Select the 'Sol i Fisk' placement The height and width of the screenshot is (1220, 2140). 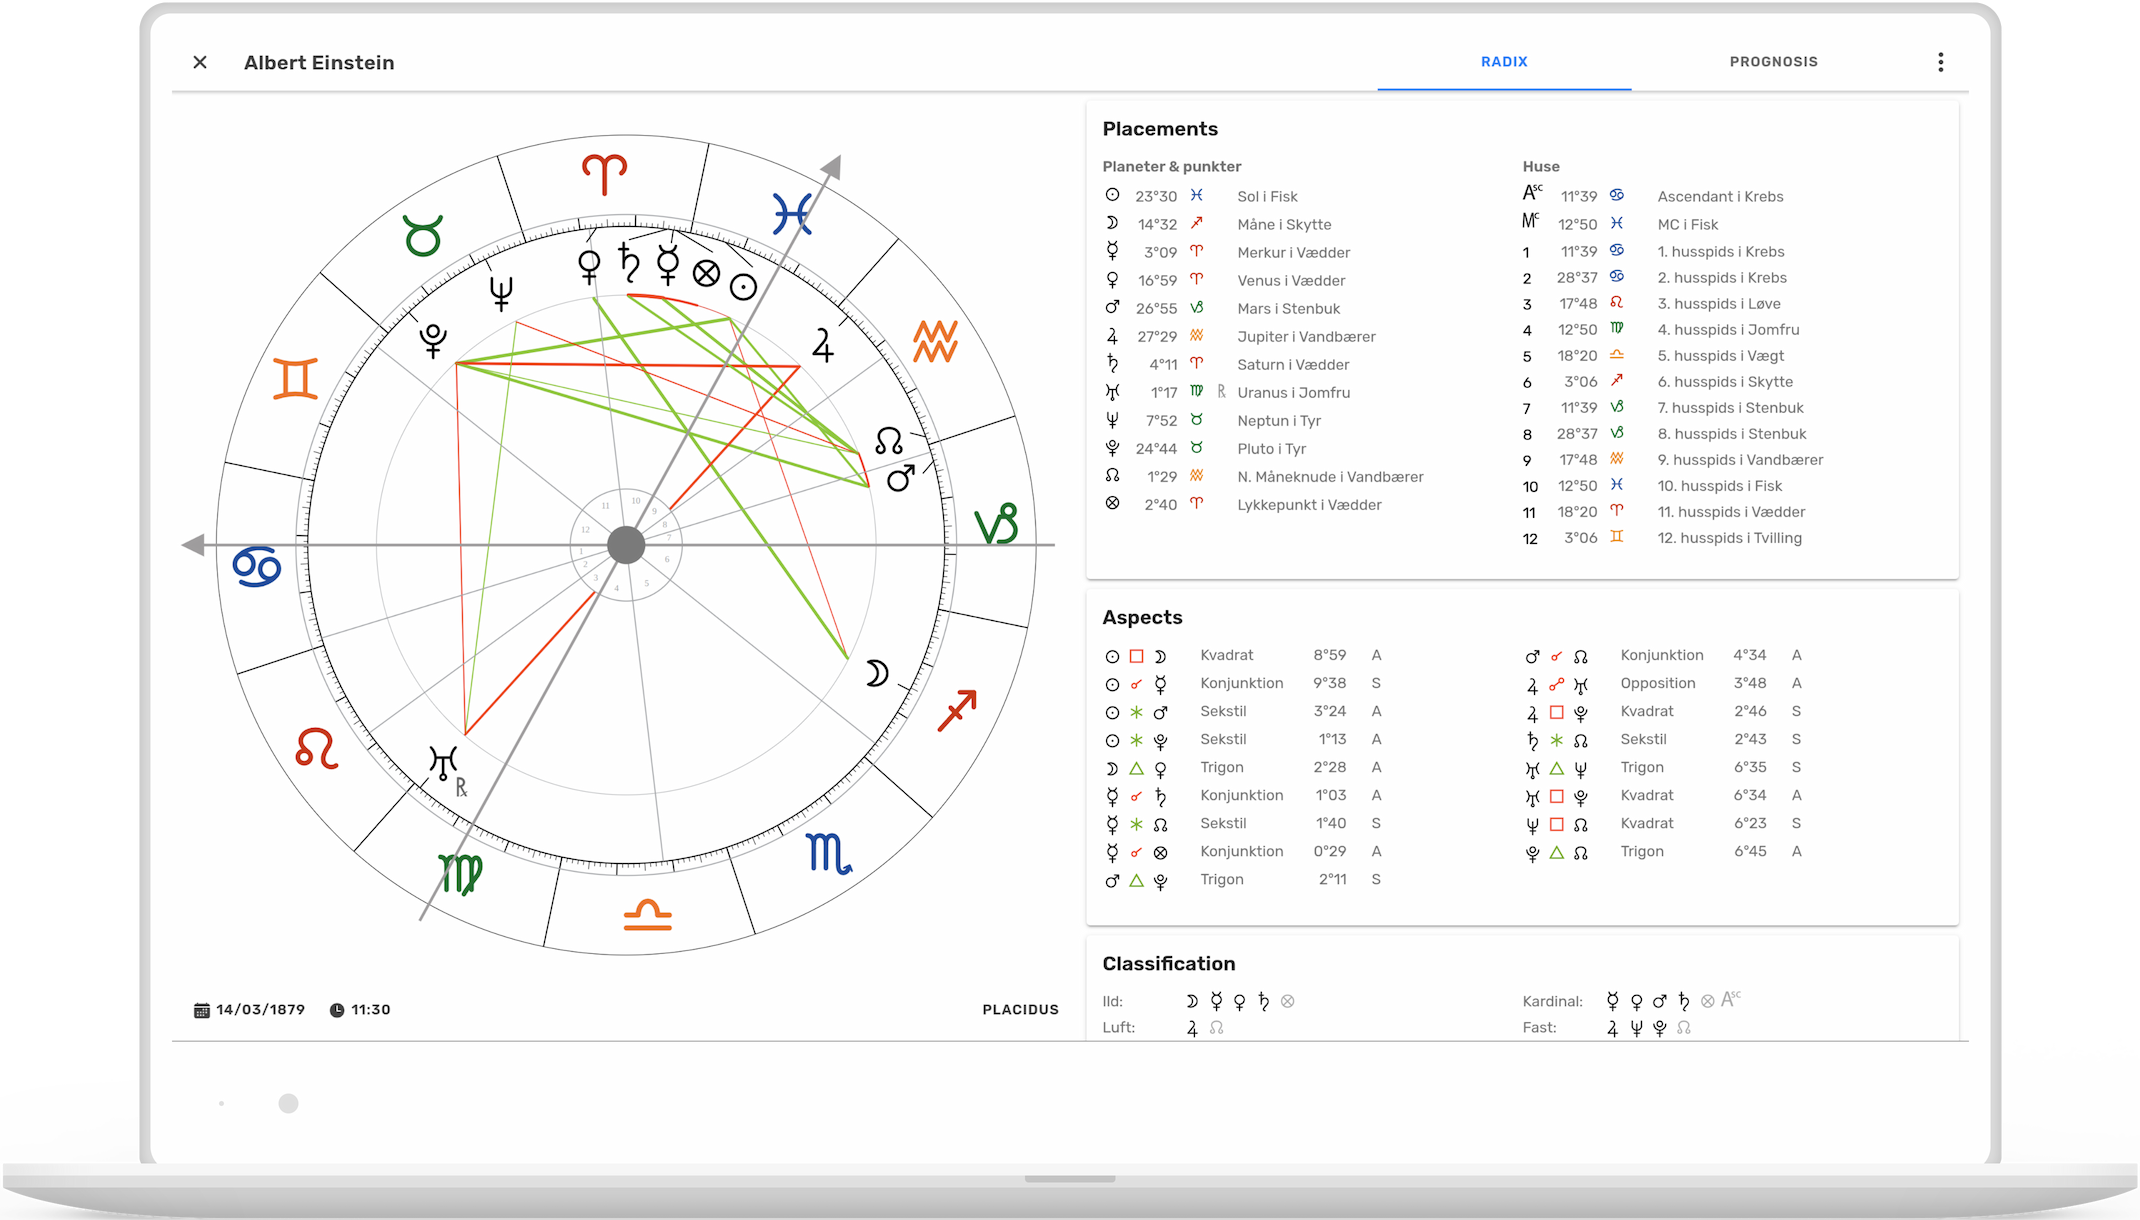[1267, 196]
